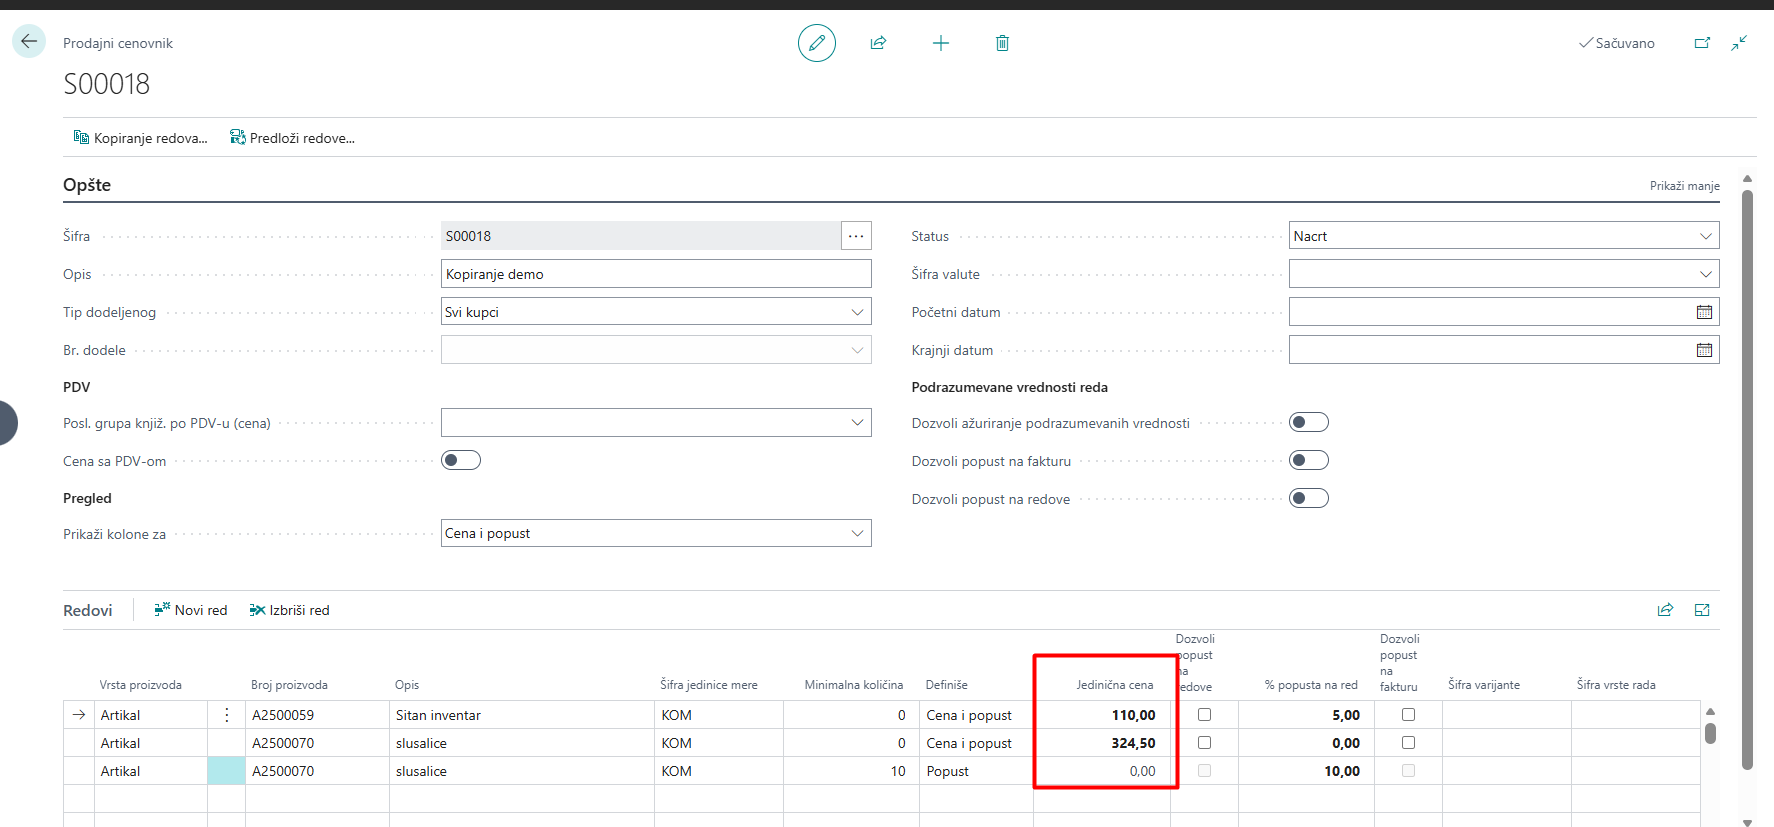Image resolution: width=1774 pixels, height=827 pixels.
Task: Click the pencil edit icon
Action: 817,43
